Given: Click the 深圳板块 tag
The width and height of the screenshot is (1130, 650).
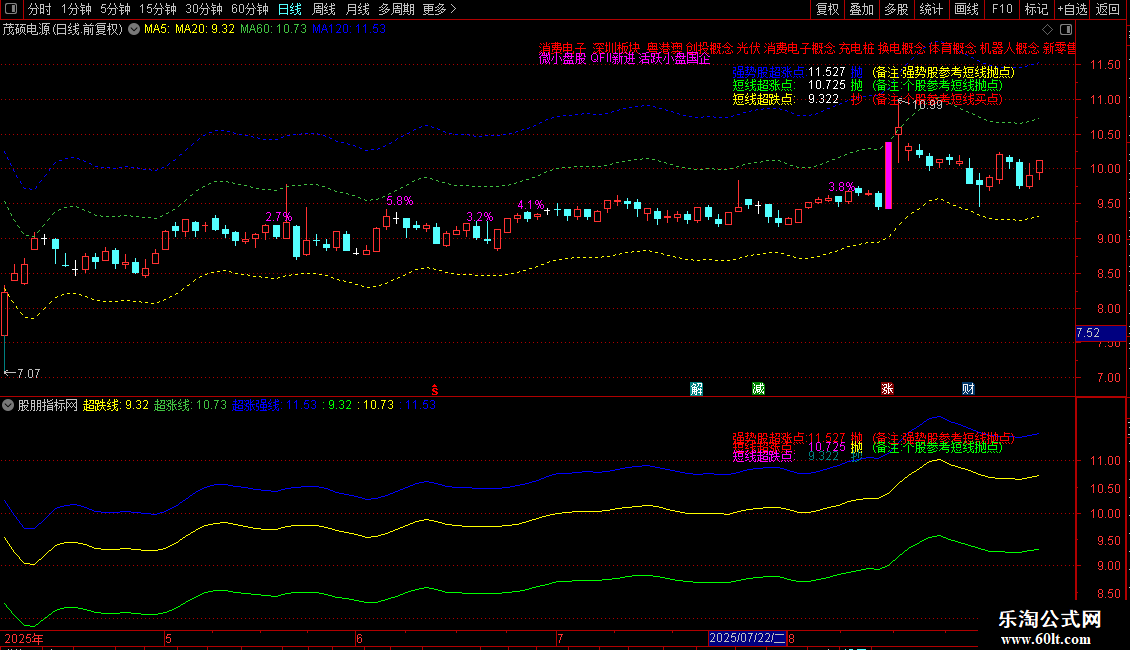Looking at the screenshot, I should tap(616, 48).
